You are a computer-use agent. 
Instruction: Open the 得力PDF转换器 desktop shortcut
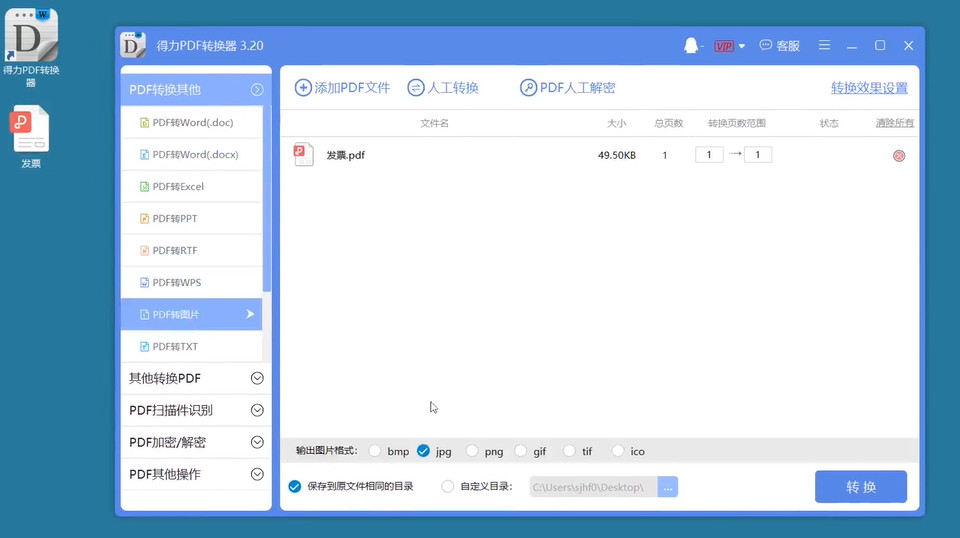coord(31,47)
